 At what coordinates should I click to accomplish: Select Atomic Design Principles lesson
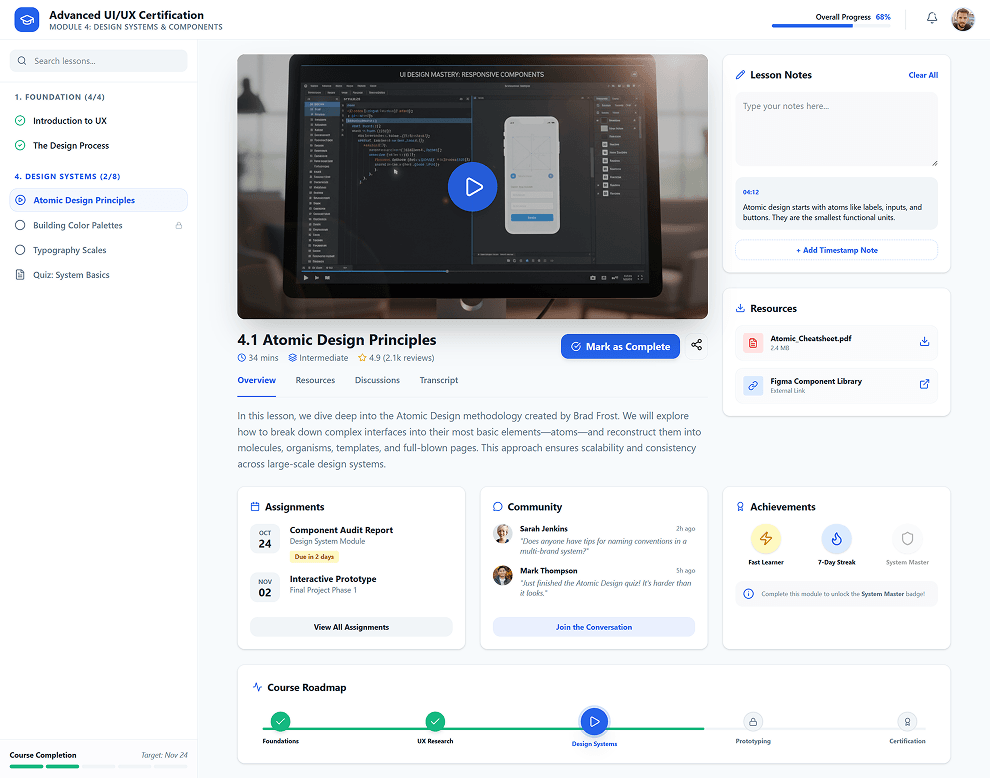[x=98, y=200]
